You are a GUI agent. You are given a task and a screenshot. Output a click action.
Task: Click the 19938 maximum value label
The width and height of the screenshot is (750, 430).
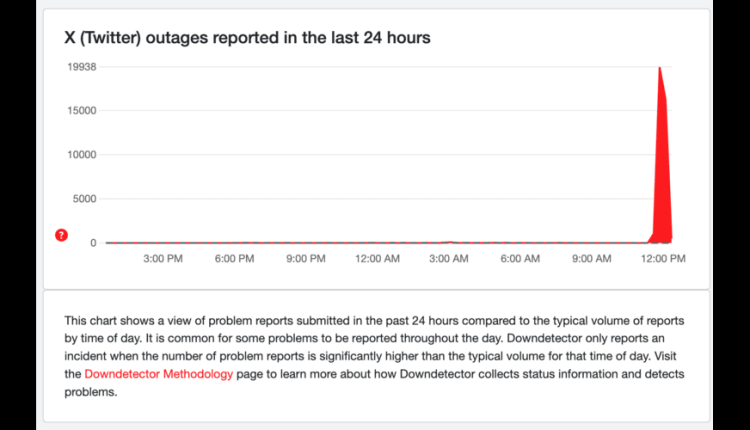click(x=82, y=67)
